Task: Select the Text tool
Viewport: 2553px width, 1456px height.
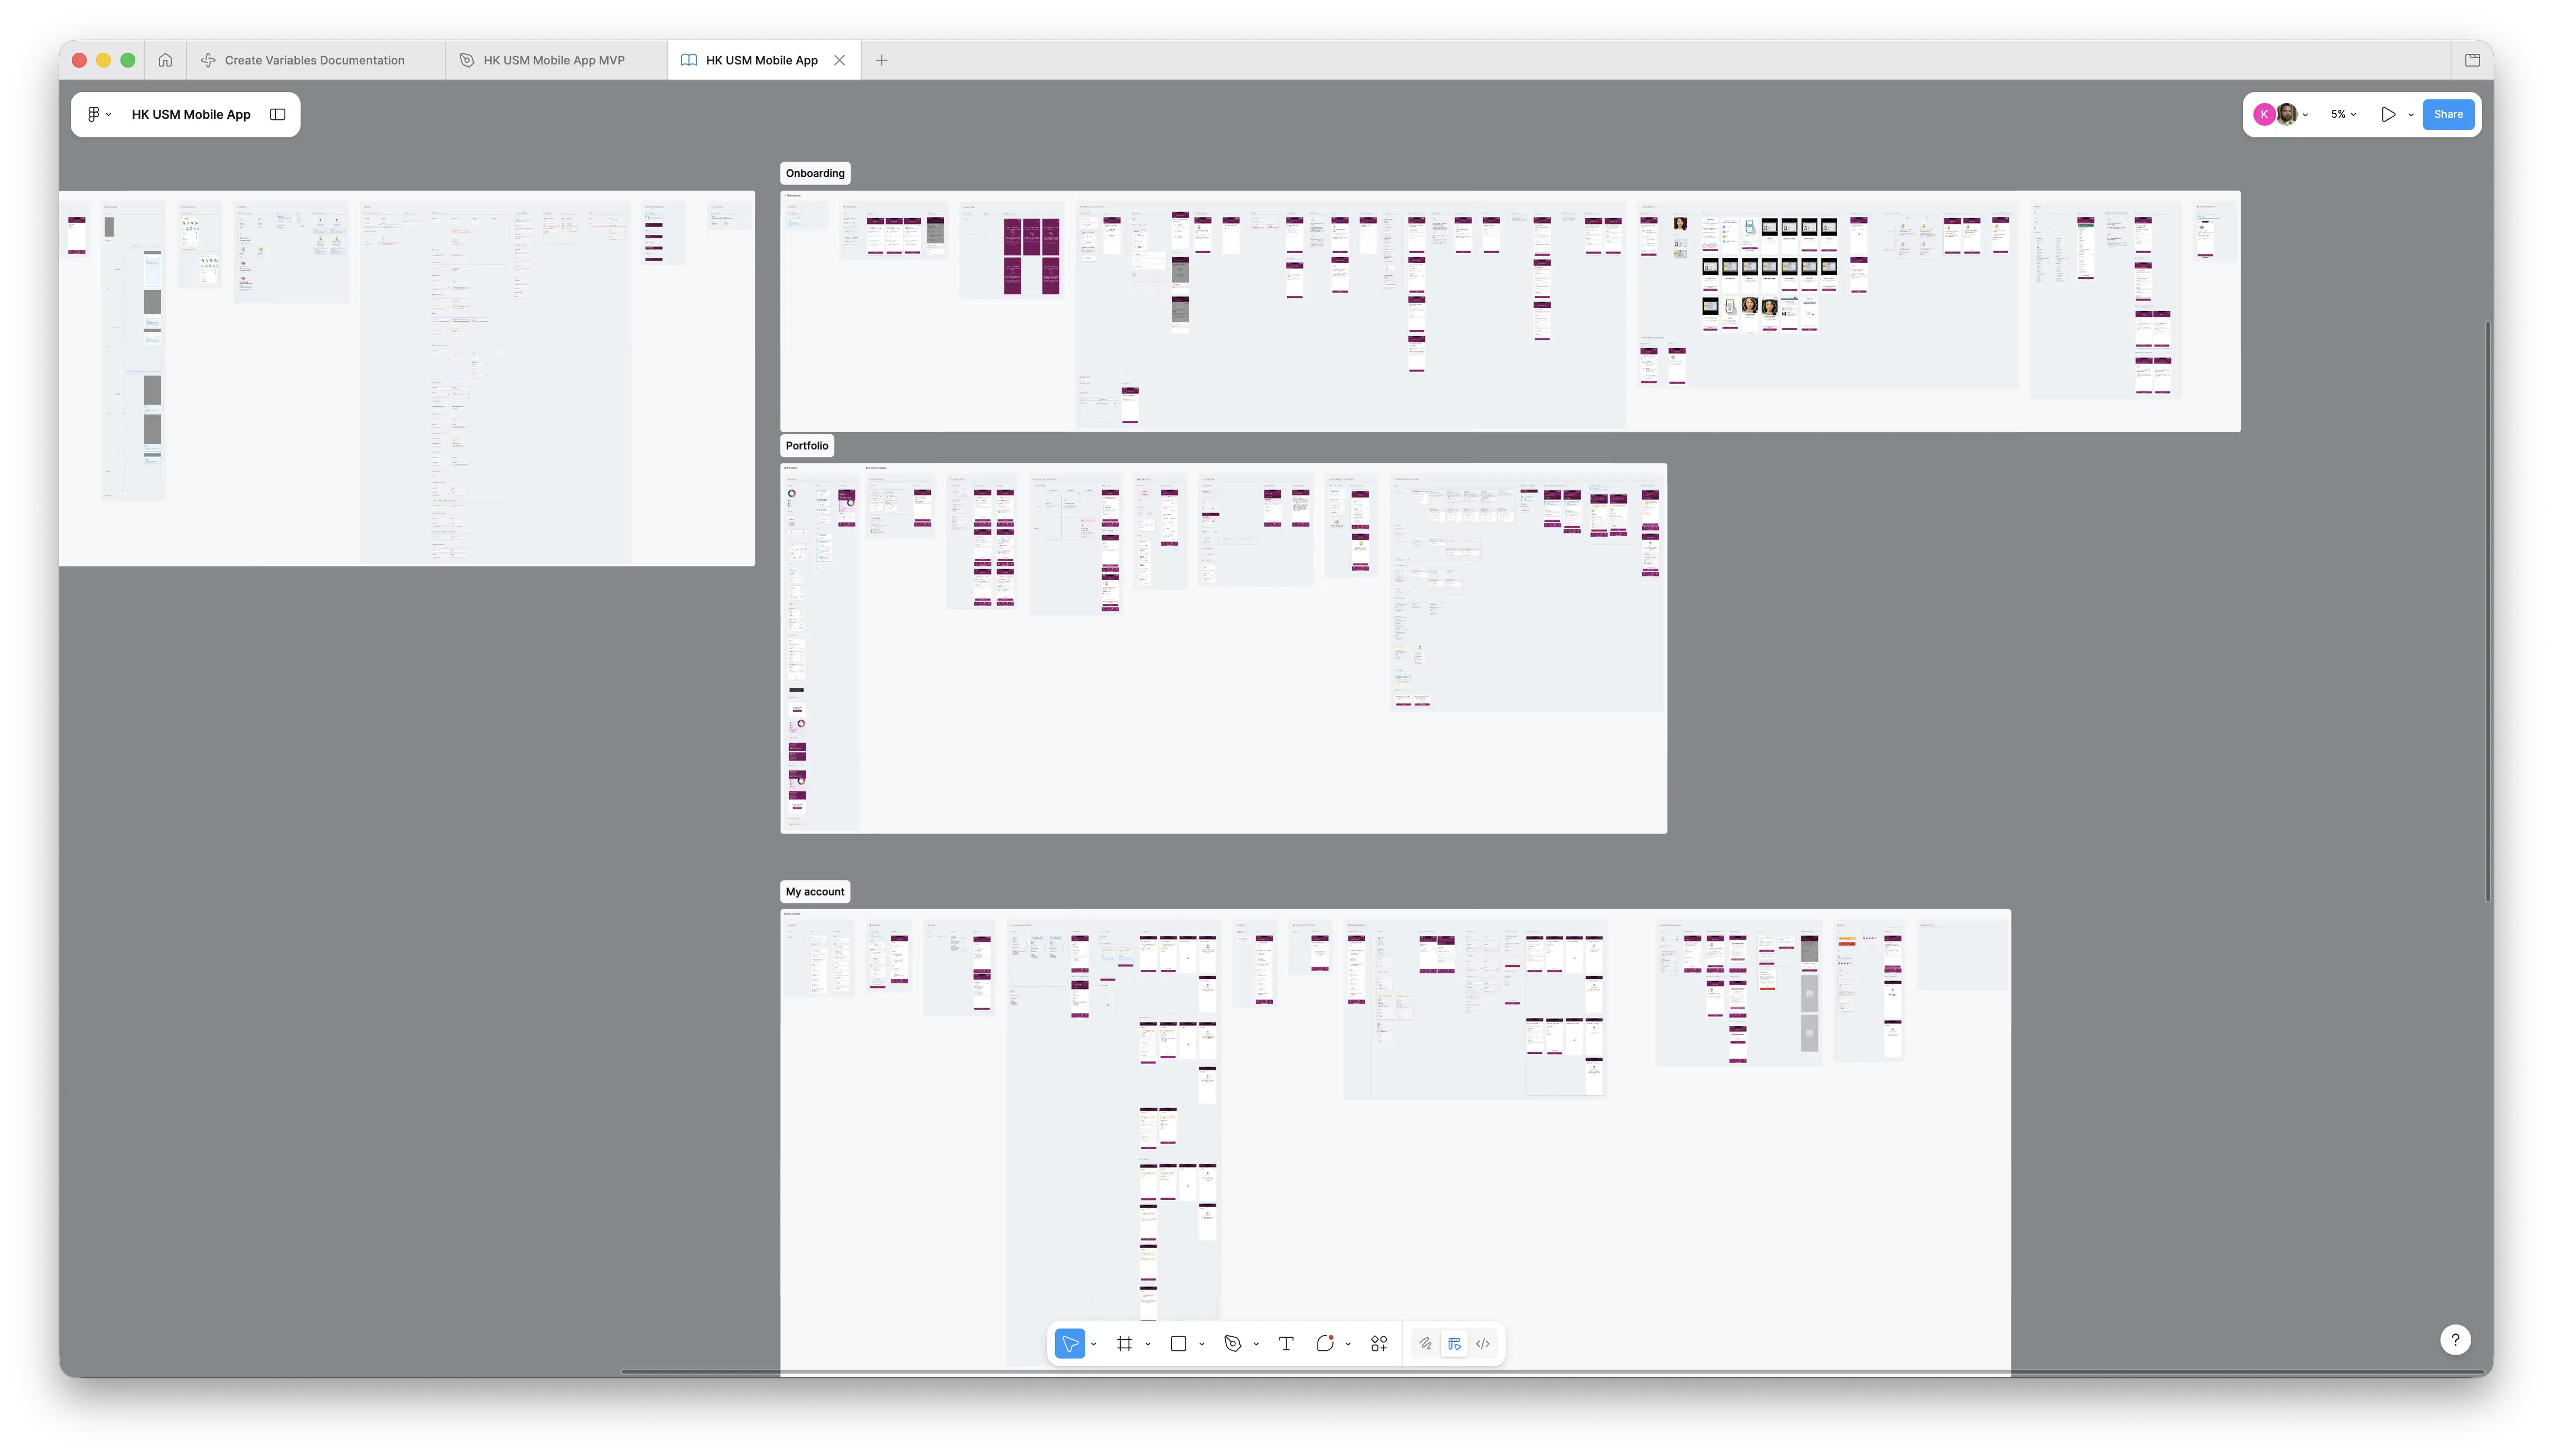Action: pyautogui.click(x=1286, y=1344)
